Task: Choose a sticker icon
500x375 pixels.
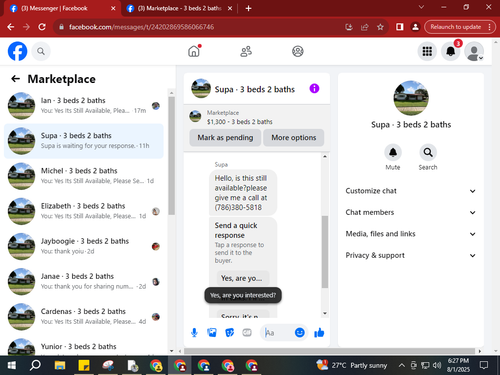Action: tap(230, 332)
